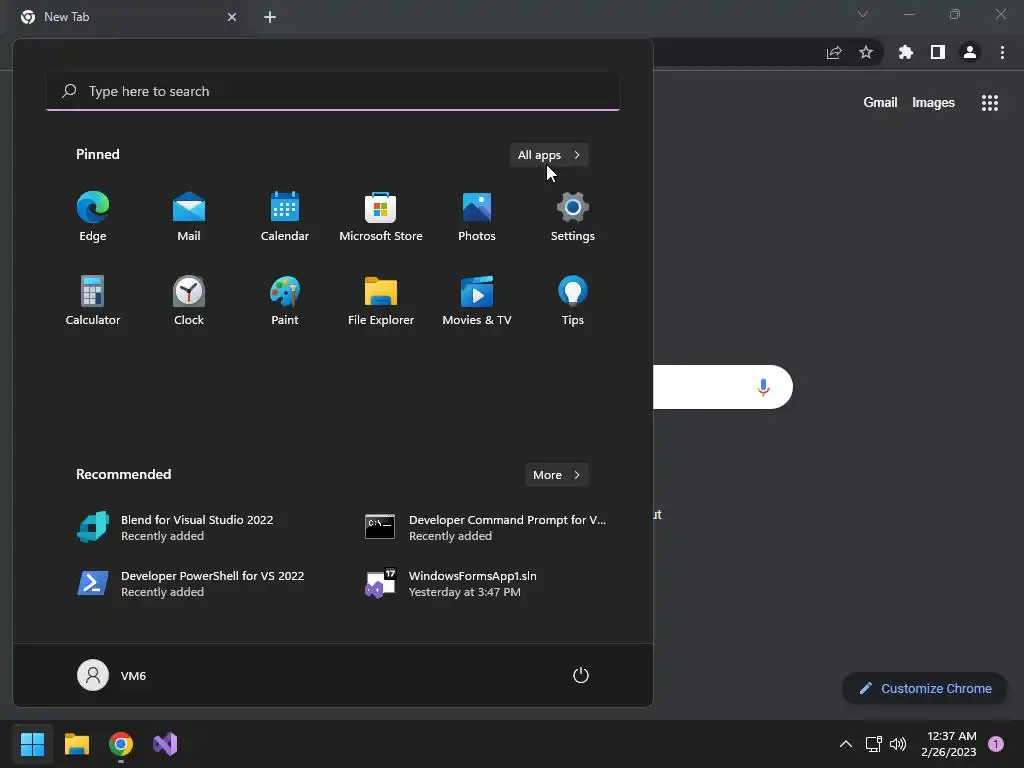Click the Type here to search field
The image size is (1024, 768).
tap(333, 91)
